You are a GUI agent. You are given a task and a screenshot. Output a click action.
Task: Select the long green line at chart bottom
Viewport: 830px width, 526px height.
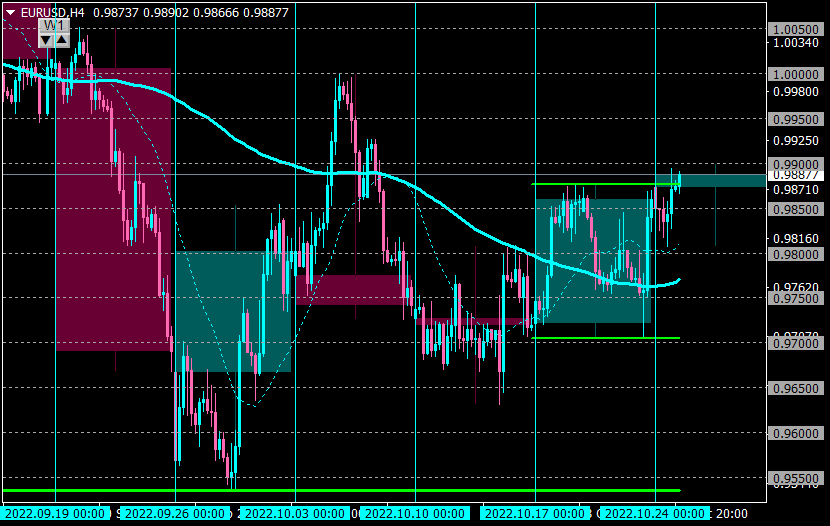341,491
